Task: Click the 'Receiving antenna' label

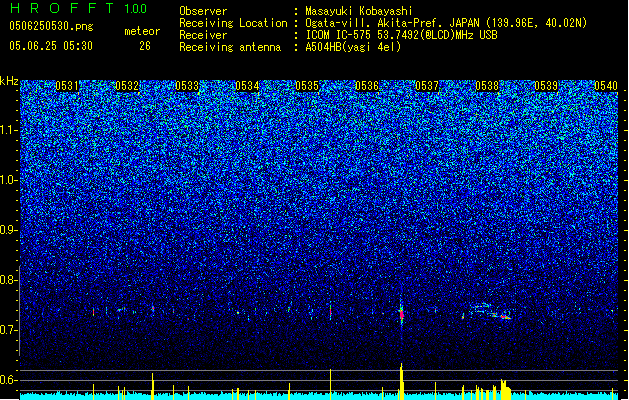Action: (x=230, y=47)
